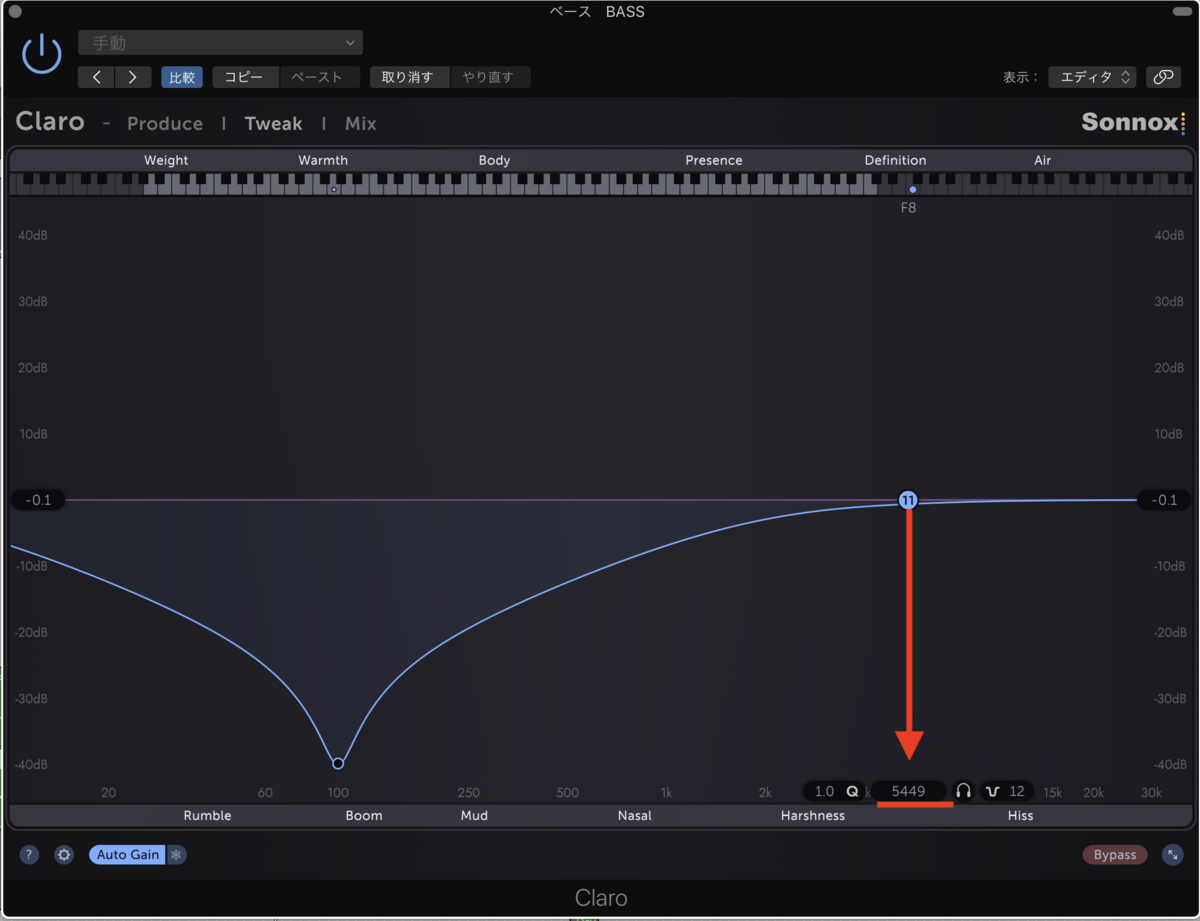The width and height of the screenshot is (1200, 921).
Task: Switch to the Tweak tab
Action: point(273,123)
